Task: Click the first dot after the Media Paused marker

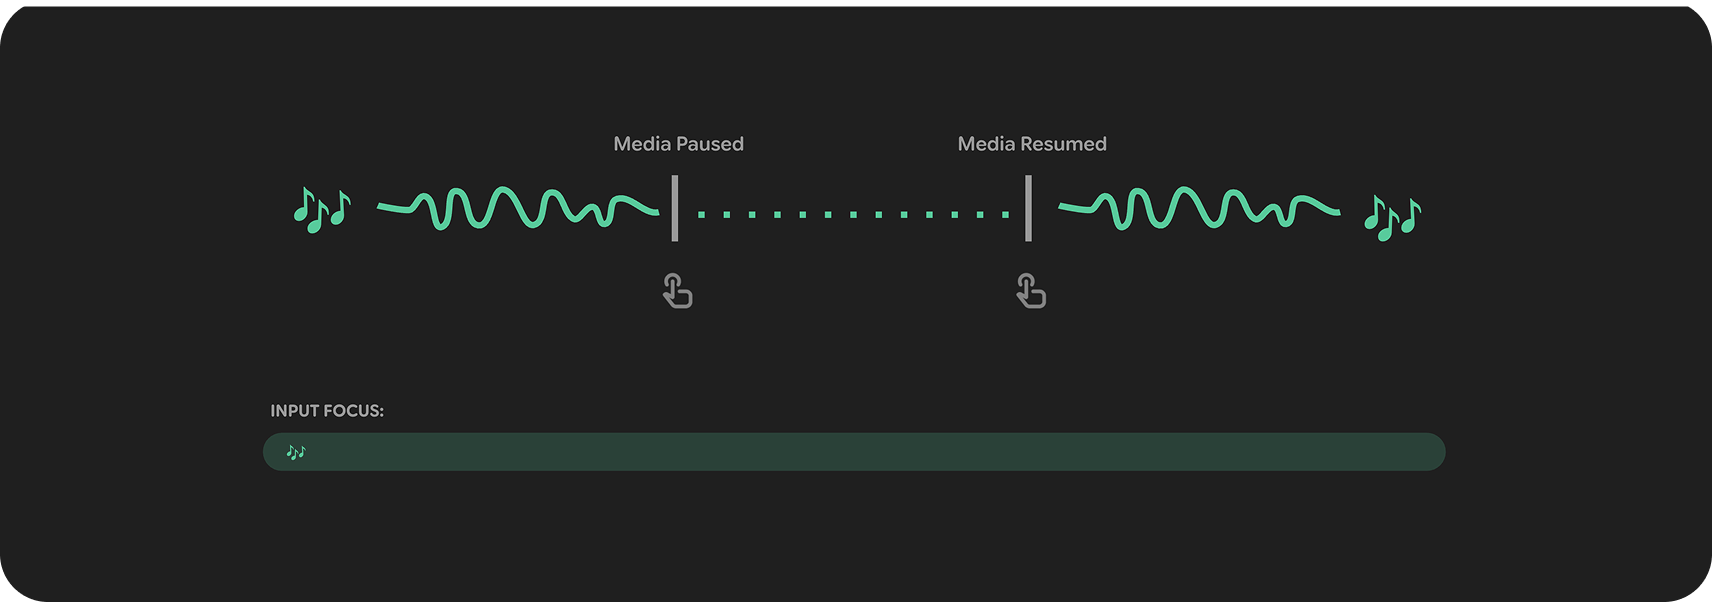Action: point(701,214)
